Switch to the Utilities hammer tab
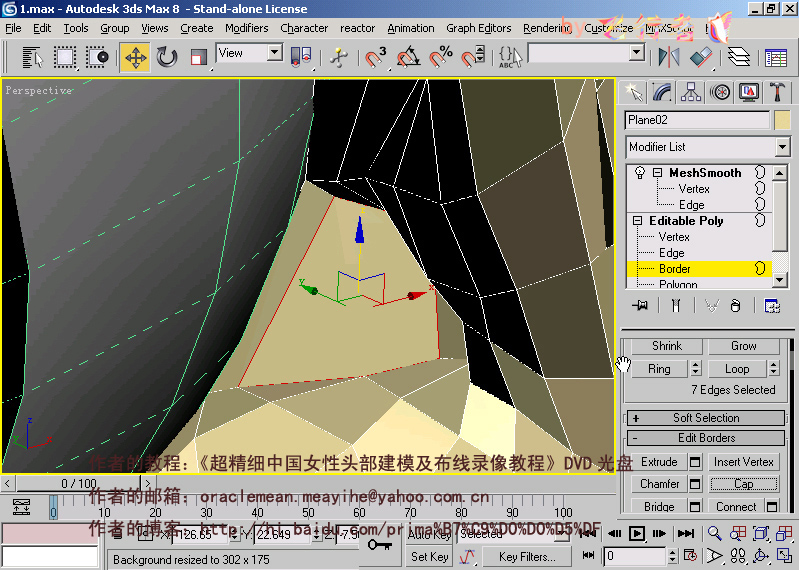Screen dimensions: 799x570 click(778, 93)
